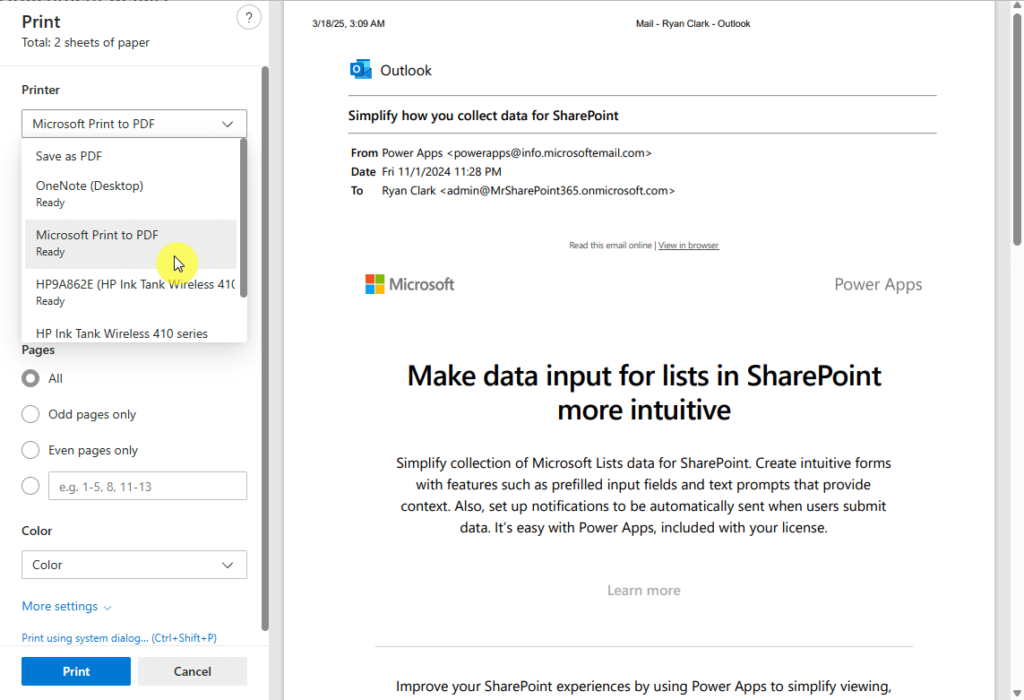Click the preview scrollbar down arrow
The image size is (1024, 700).
click(1017, 693)
